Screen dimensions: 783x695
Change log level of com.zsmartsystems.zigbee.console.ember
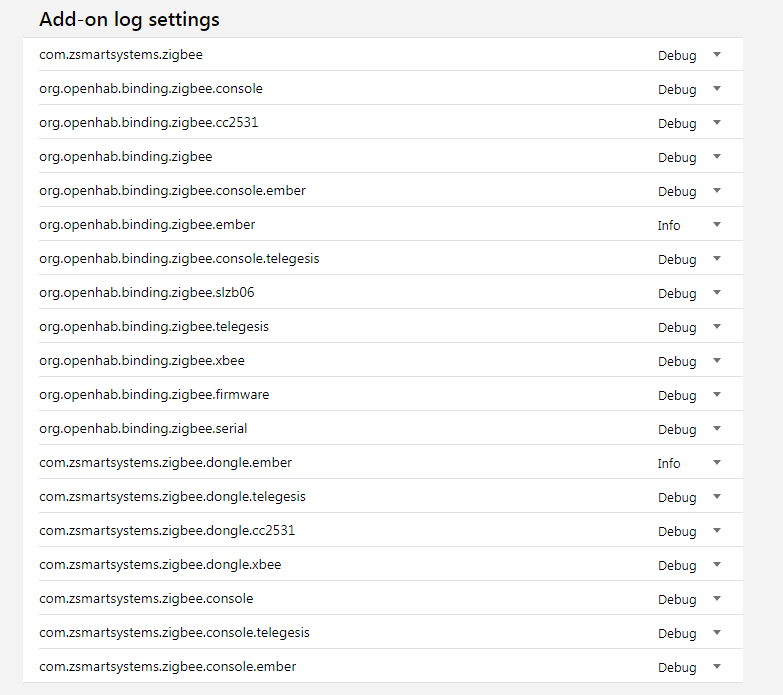click(689, 667)
